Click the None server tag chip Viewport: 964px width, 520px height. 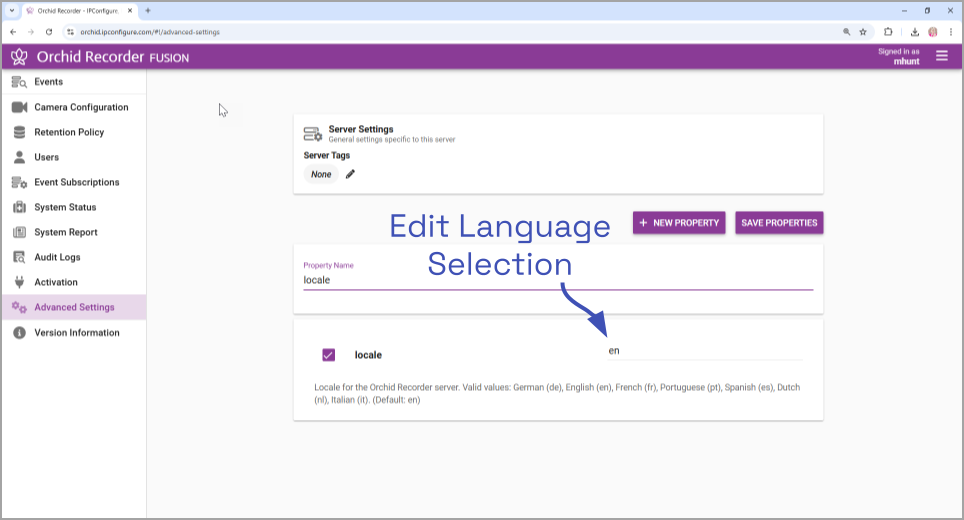click(321, 175)
